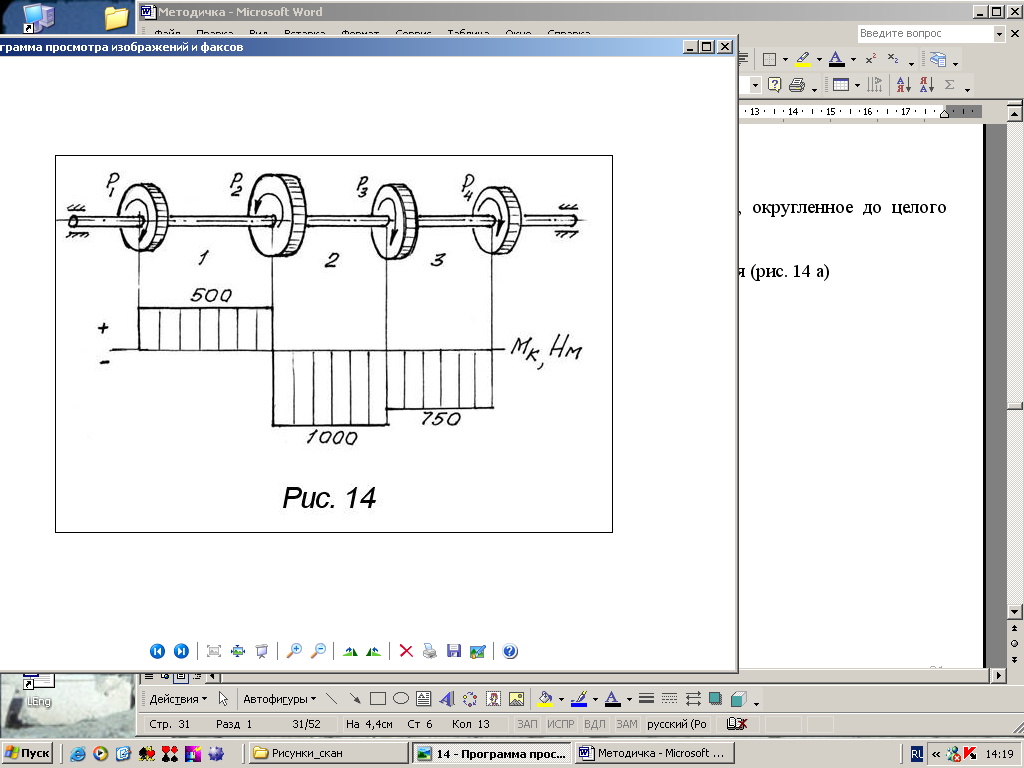Viewport: 1024px width, 768px height.
Task: Click spelling status book icon
Action: [737, 724]
